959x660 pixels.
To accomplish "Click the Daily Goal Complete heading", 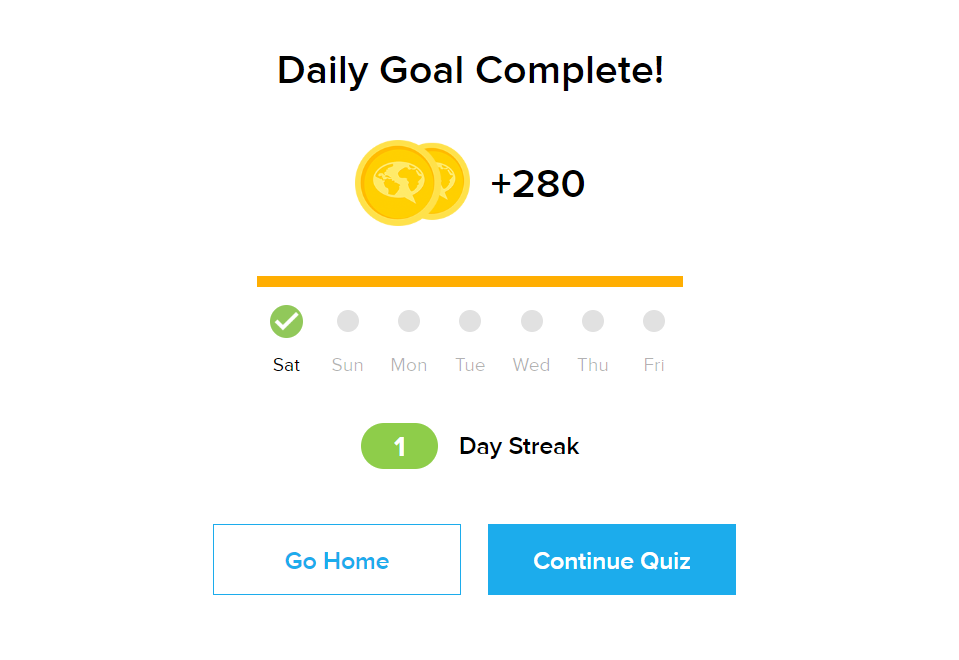I will [470, 71].
